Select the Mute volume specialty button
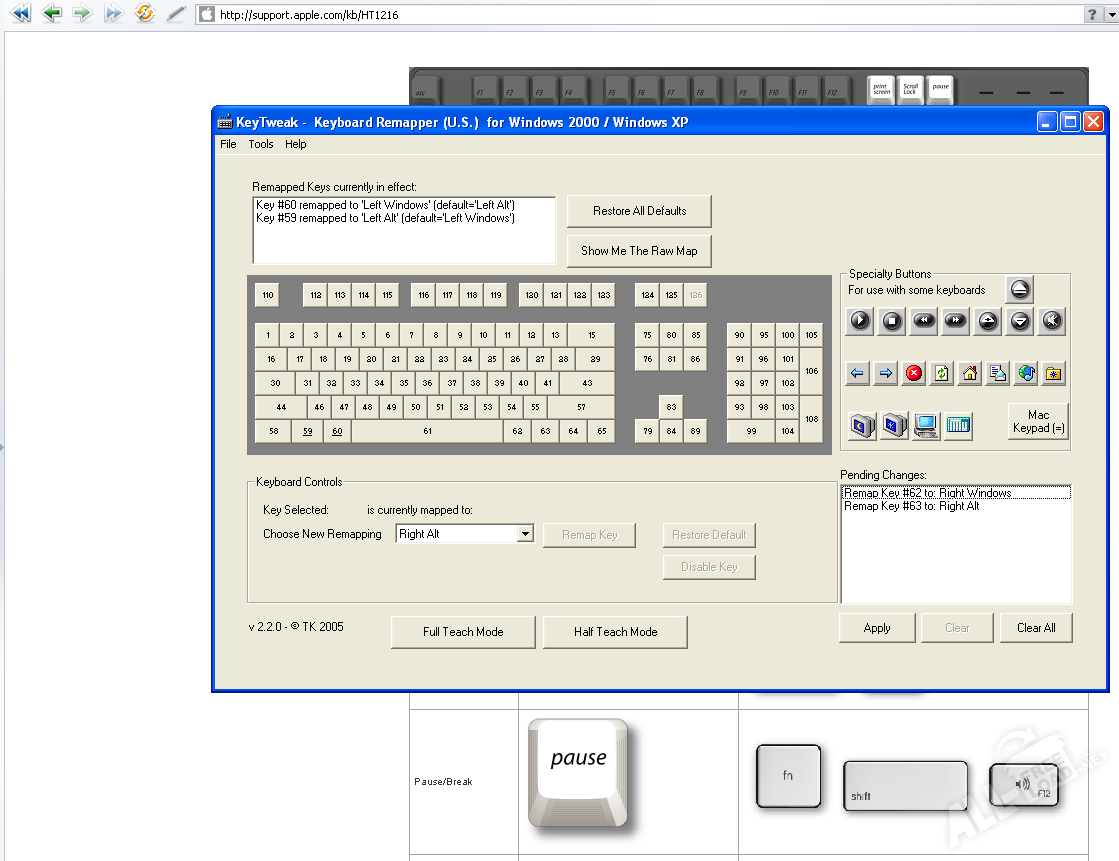This screenshot has height=861, width=1119. click(1052, 321)
